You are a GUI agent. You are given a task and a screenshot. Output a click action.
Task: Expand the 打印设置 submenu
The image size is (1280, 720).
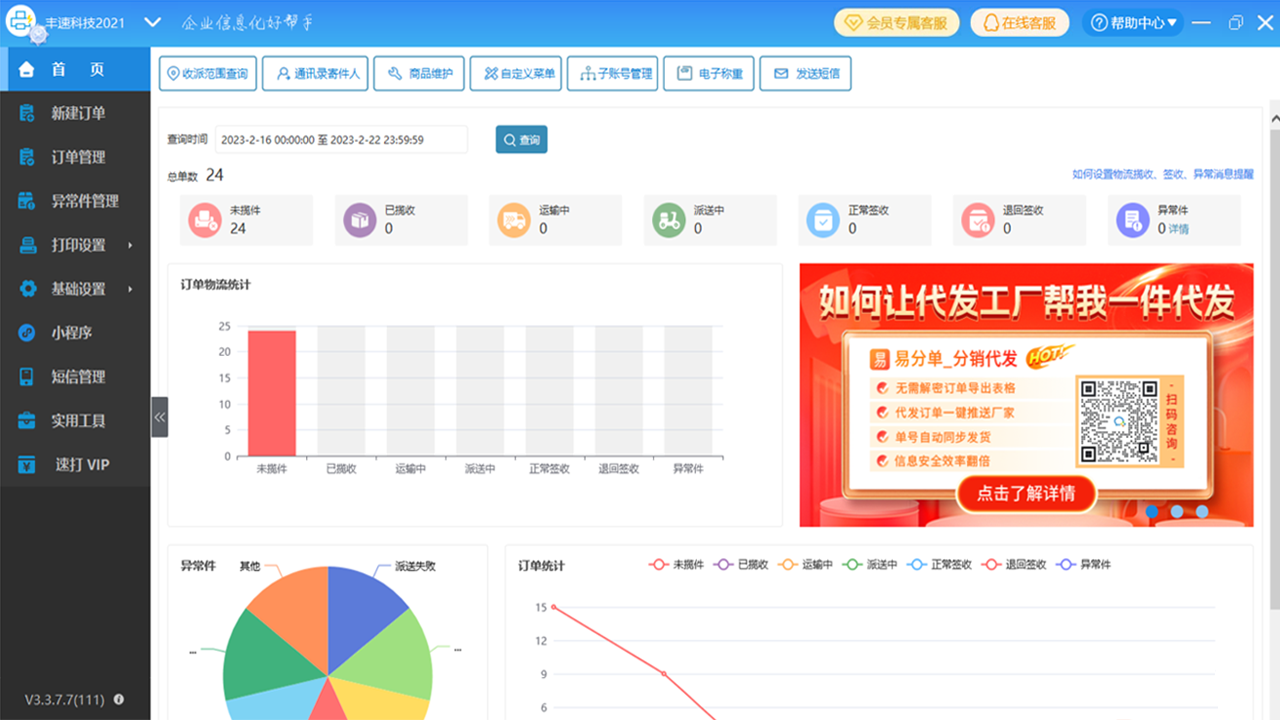78,245
